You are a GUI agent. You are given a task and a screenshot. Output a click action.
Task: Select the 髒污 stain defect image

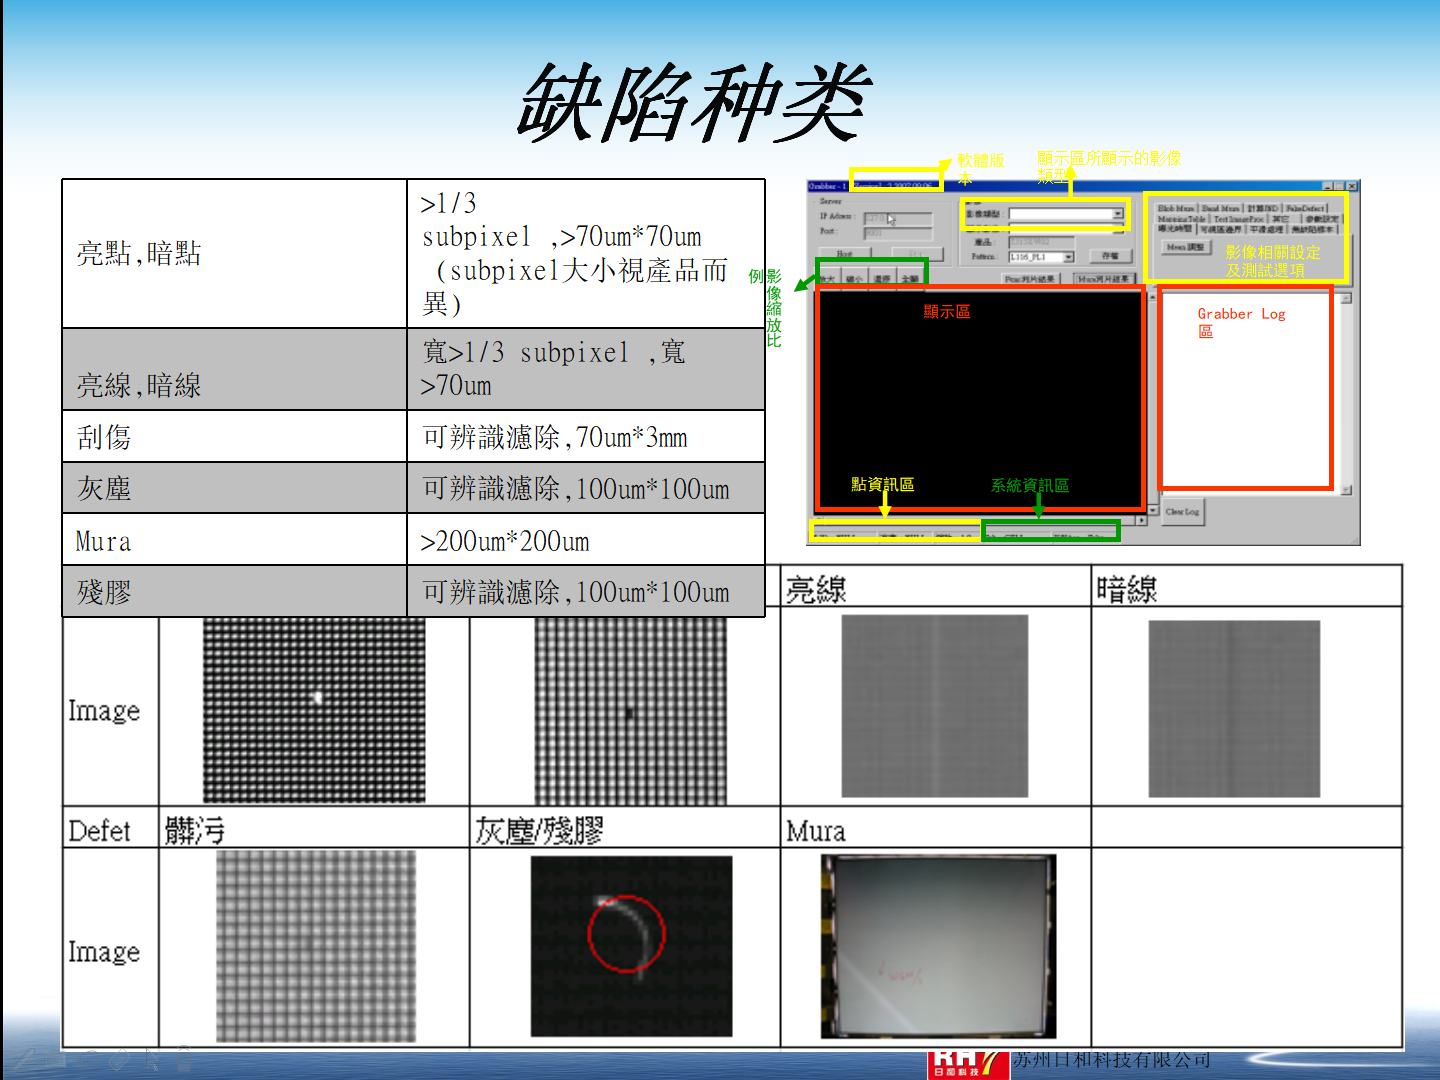(316, 946)
